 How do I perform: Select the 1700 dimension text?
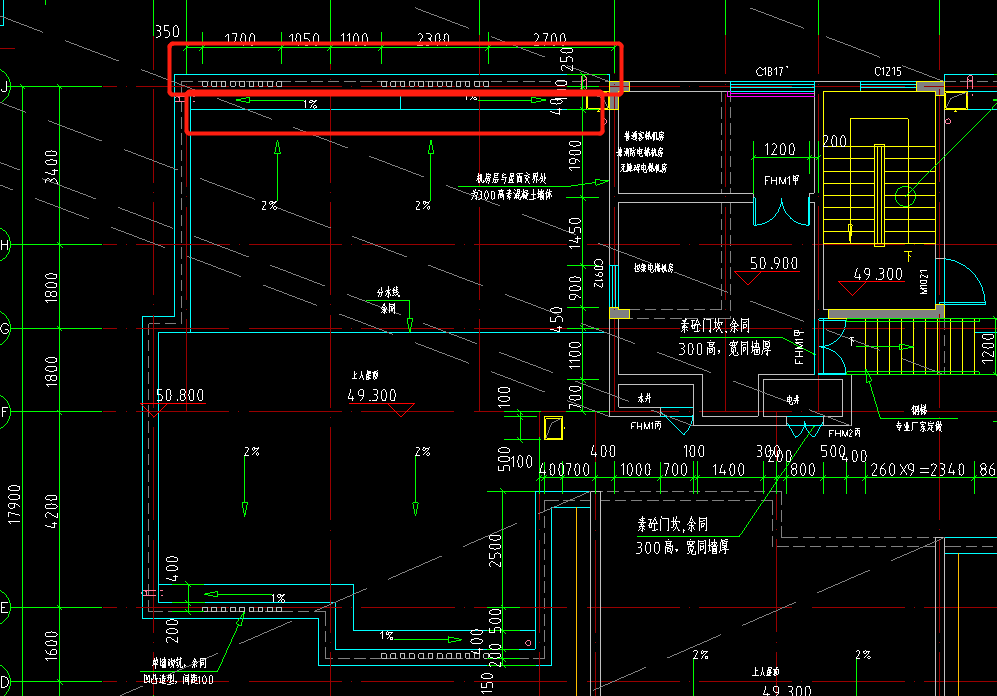240,38
